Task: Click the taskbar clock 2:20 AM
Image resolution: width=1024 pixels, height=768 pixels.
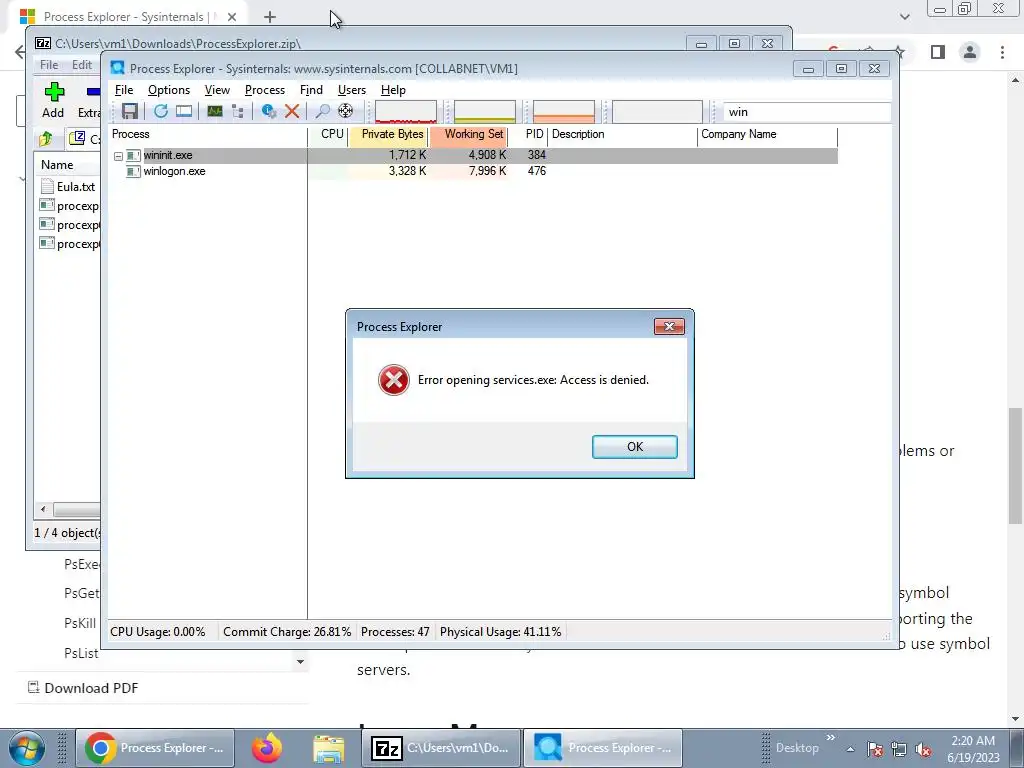Action: [x=973, y=741]
